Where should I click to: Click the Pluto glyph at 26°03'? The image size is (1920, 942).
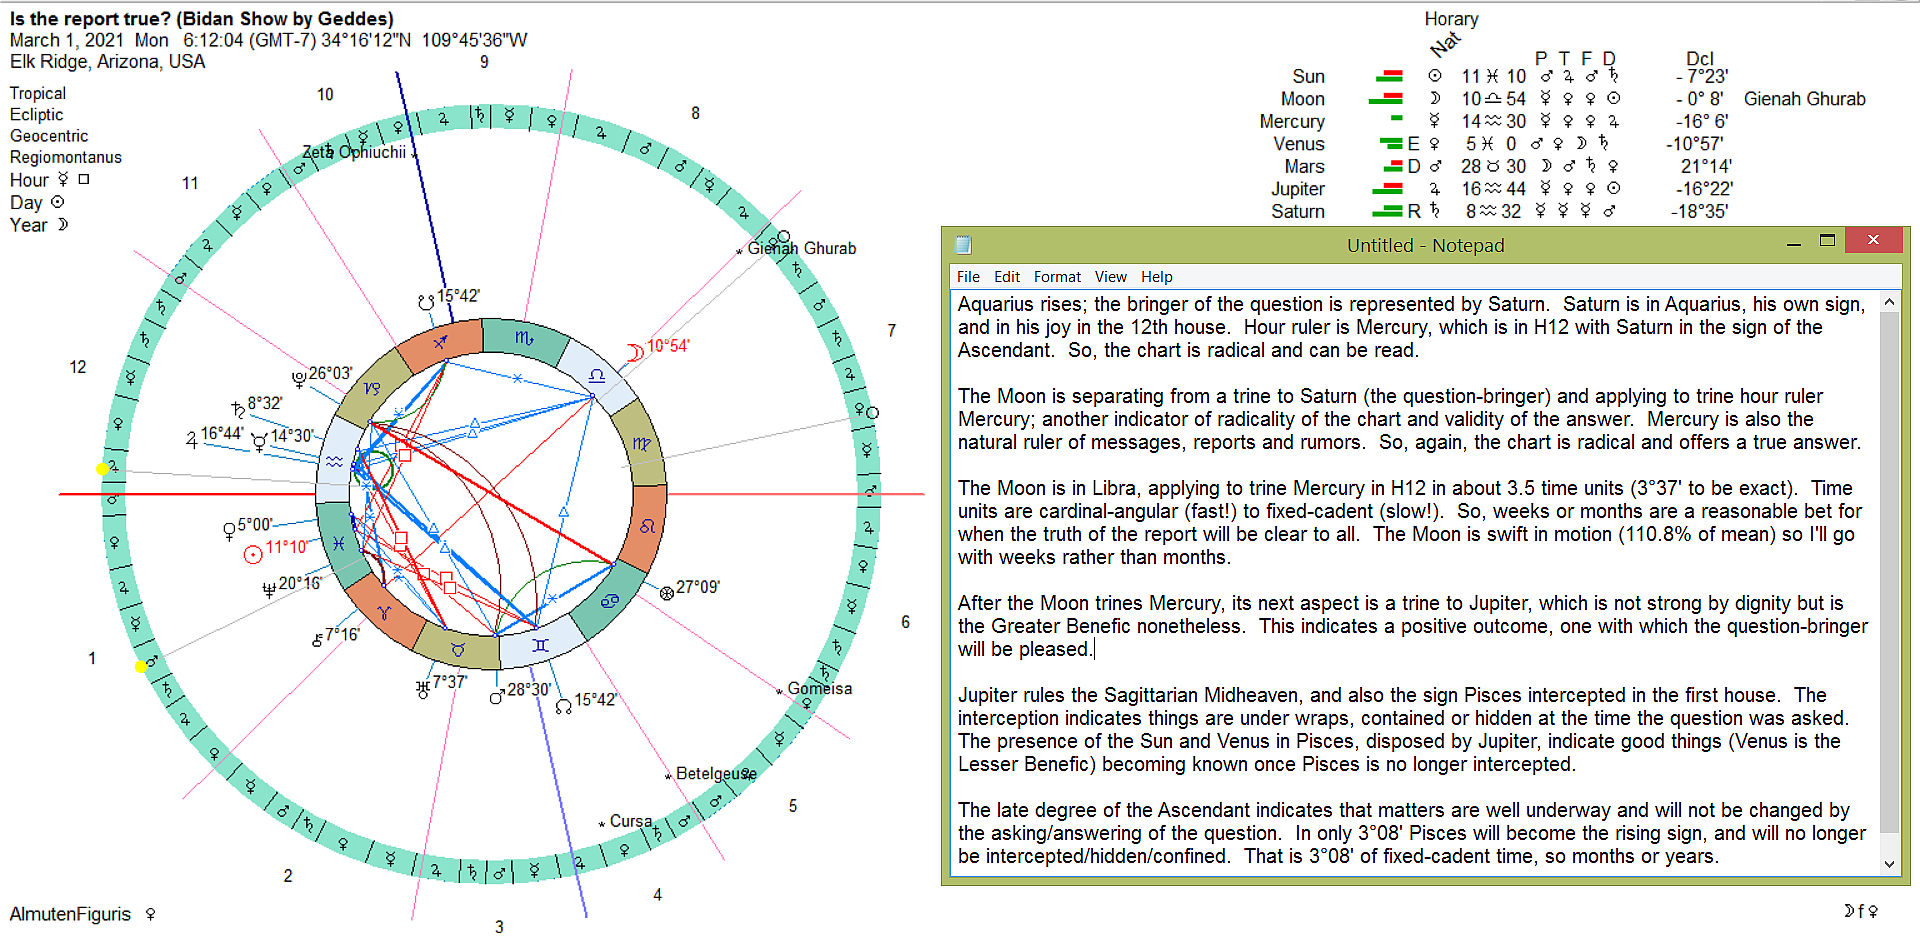click(298, 378)
